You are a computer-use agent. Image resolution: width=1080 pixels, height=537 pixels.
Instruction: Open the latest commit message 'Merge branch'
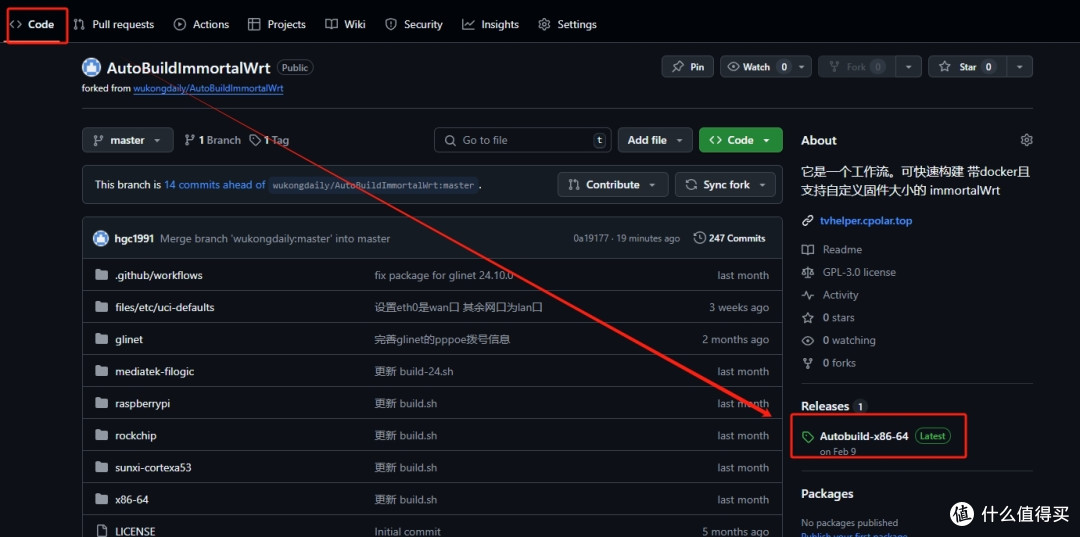(275, 238)
